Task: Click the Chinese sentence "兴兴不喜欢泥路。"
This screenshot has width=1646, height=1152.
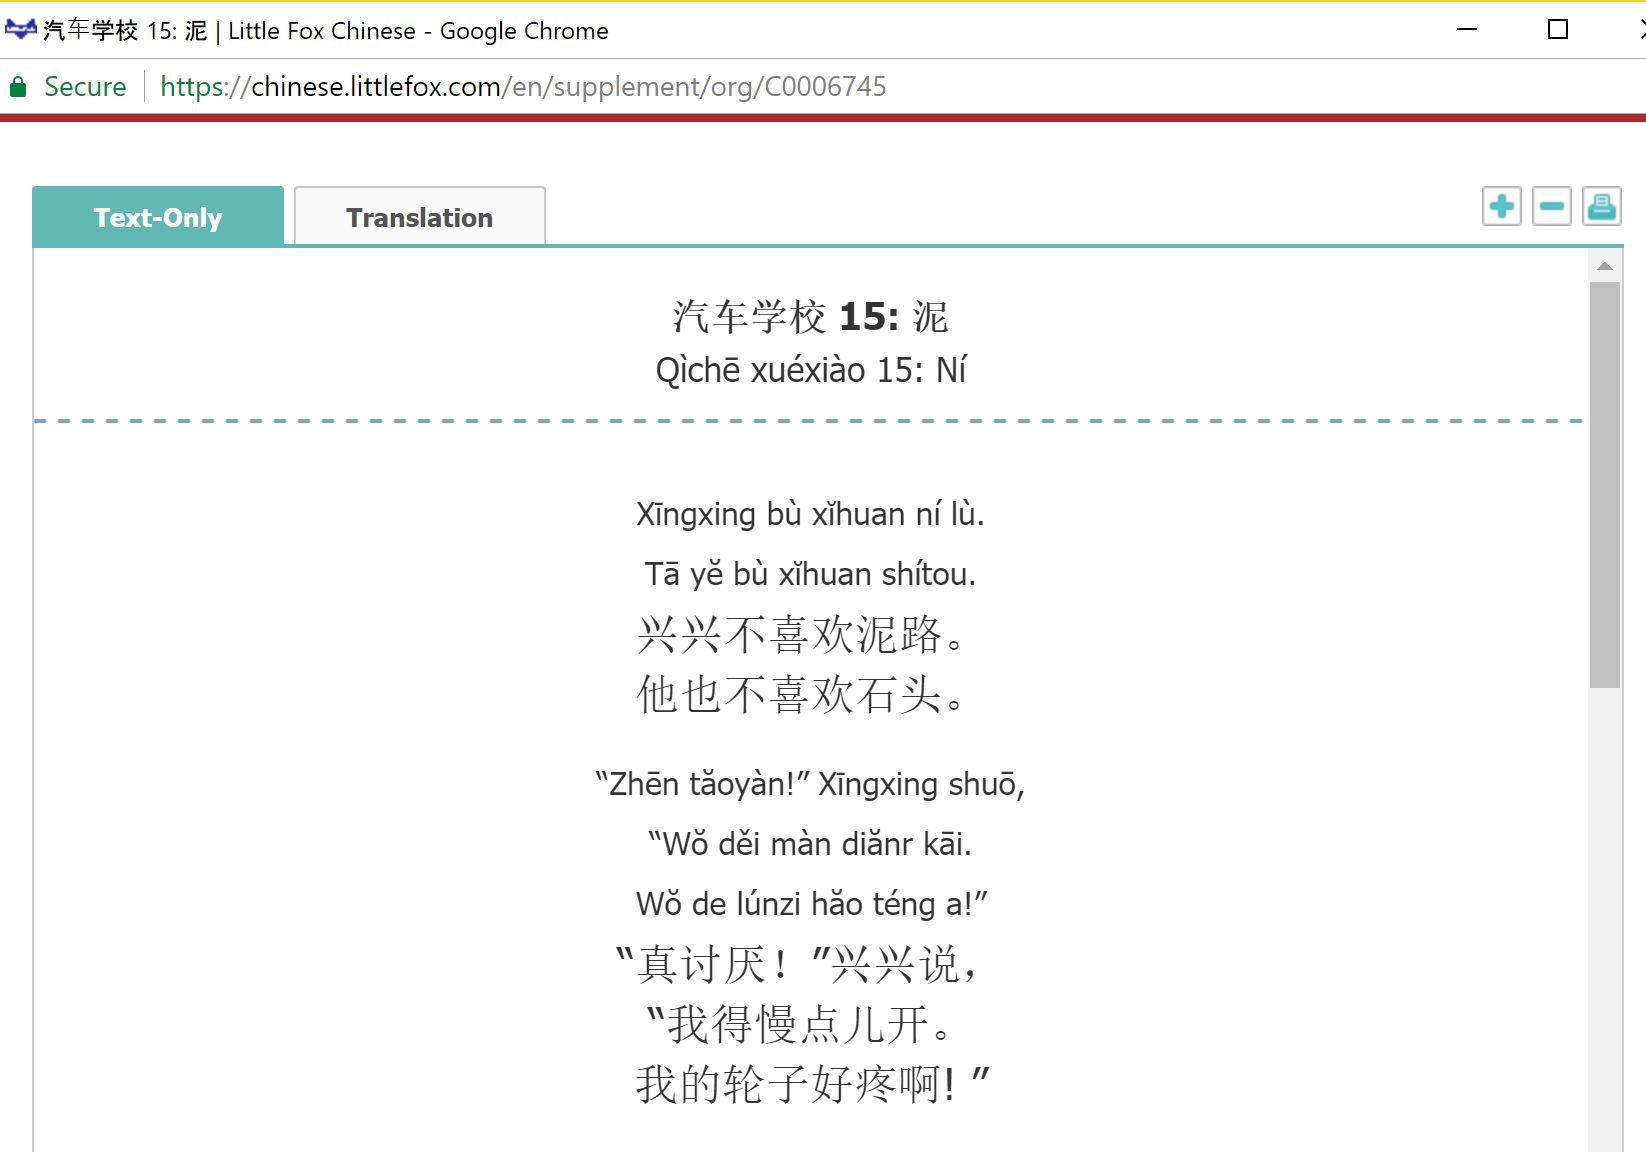Action: 800,635
